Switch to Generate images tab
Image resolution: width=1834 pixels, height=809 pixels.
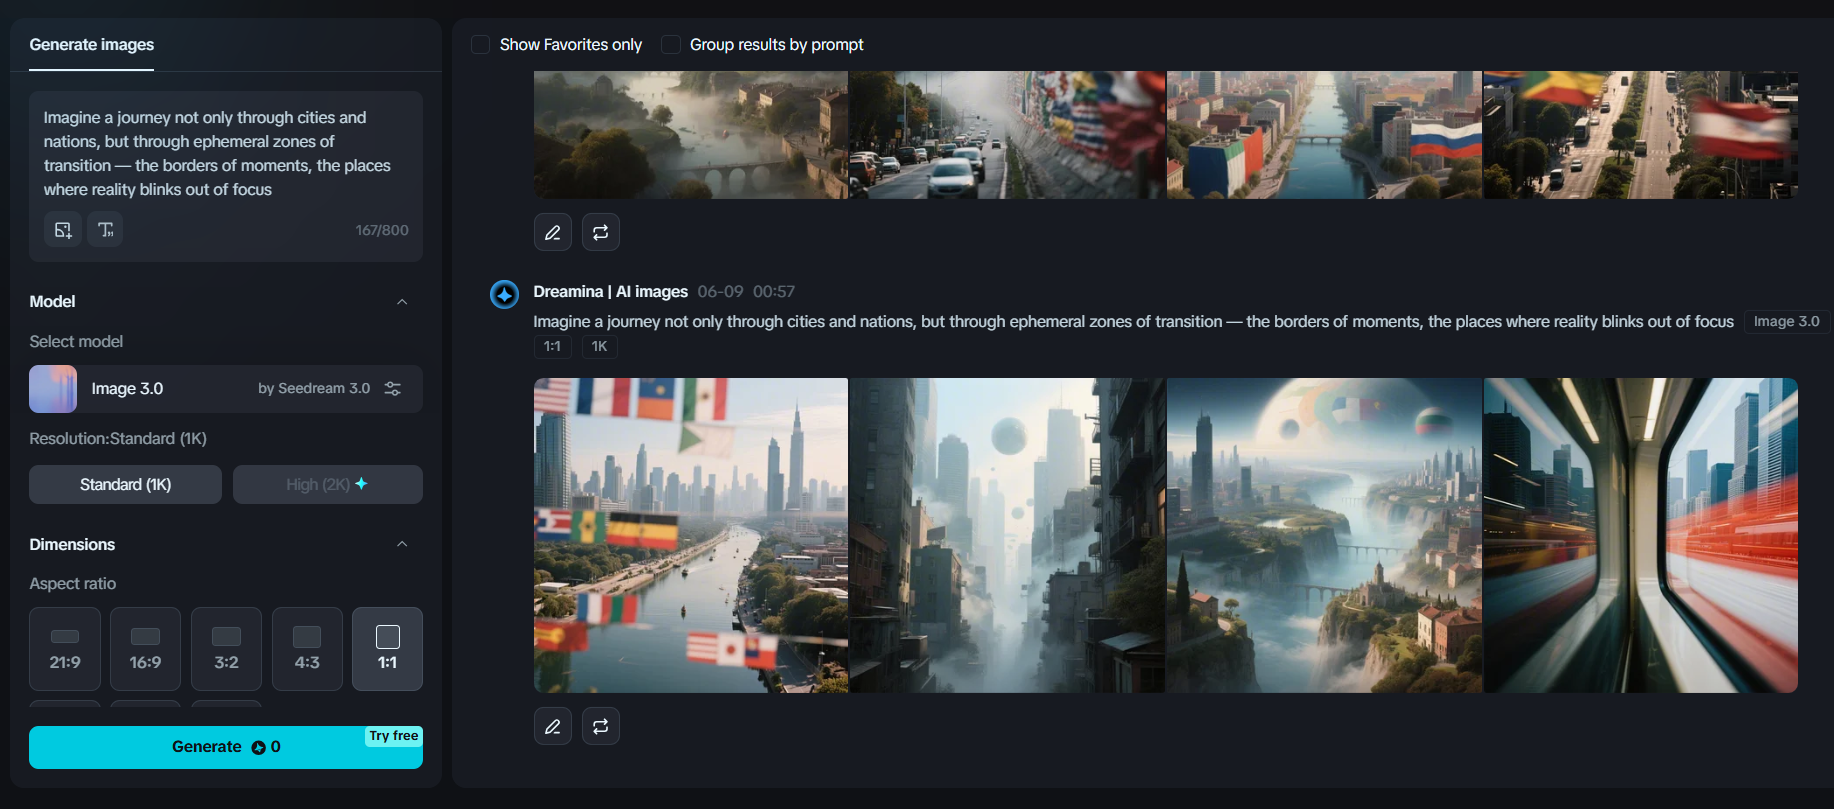coord(92,45)
